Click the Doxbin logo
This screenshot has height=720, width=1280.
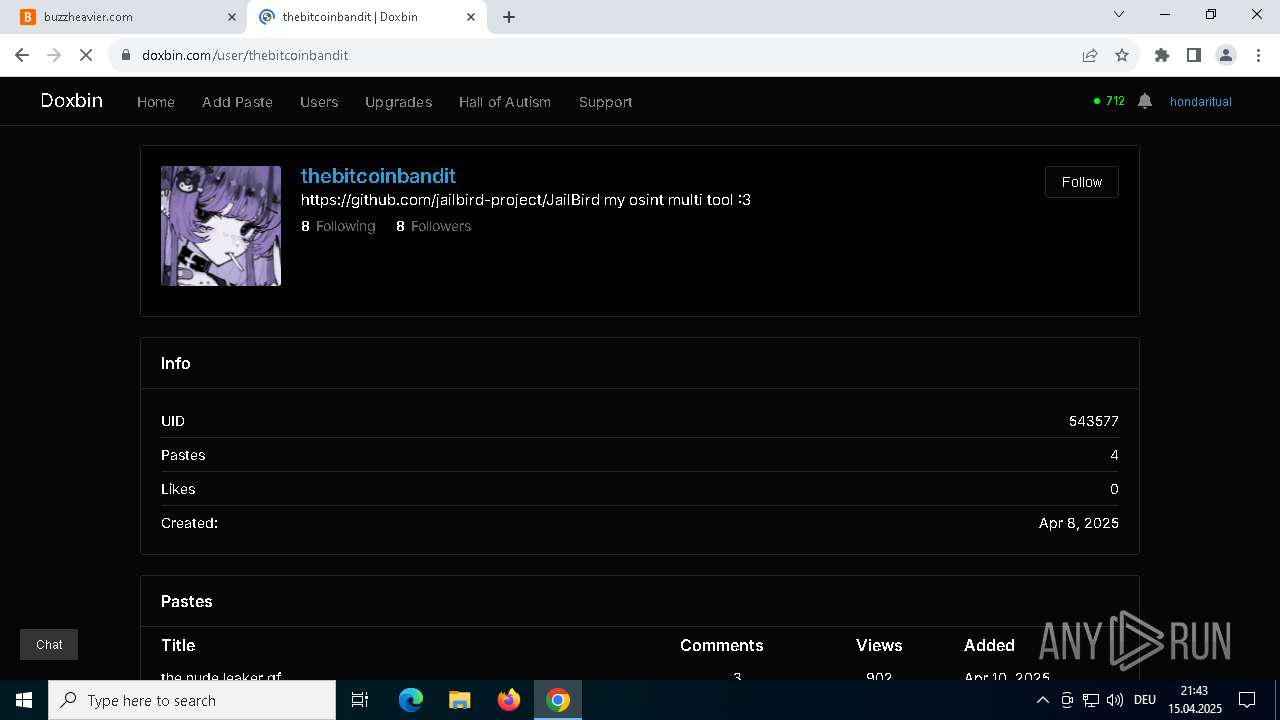[x=72, y=101]
